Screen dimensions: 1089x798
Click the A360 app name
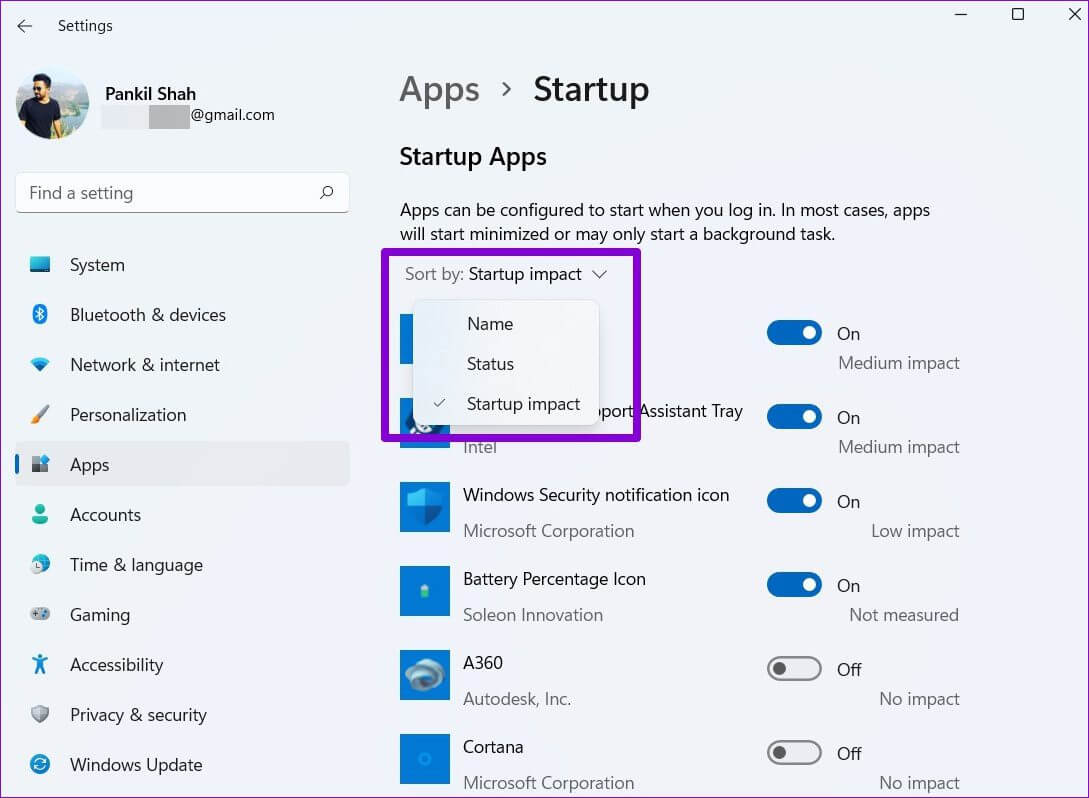pos(483,663)
